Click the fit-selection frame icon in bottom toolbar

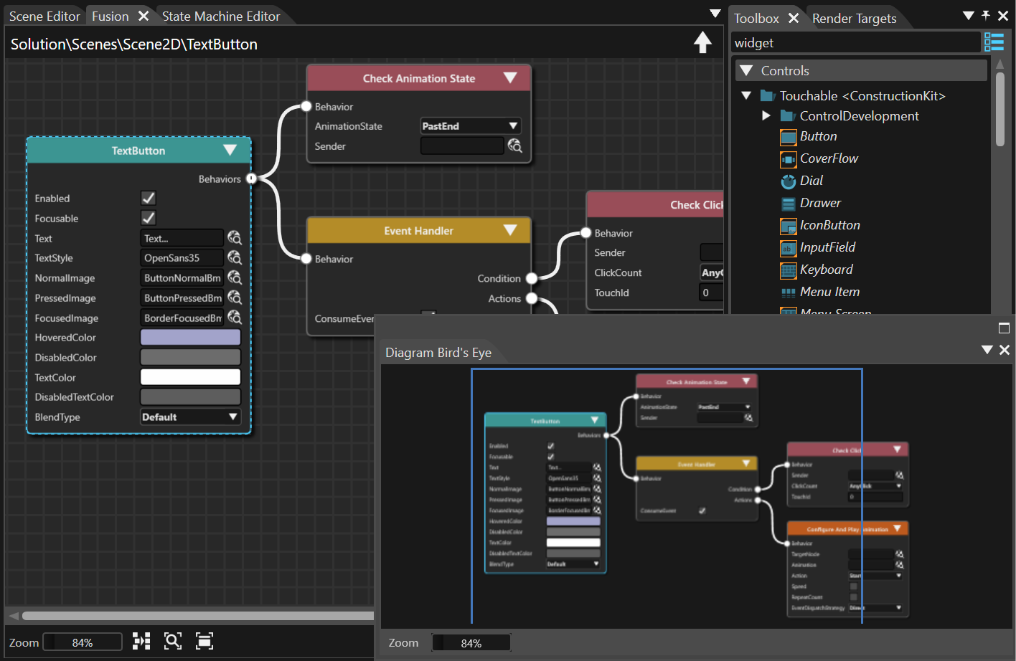pyautogui.click(x=204, y=642)
